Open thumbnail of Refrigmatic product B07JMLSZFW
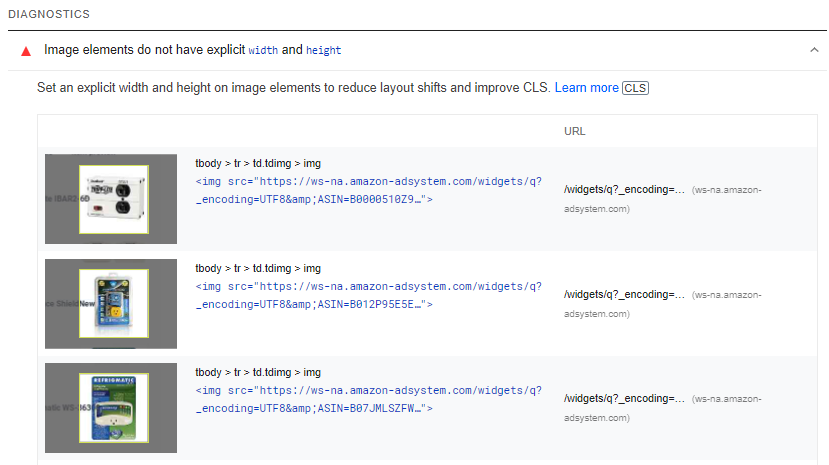Image resolution: width=829 pixels, height=465 pixels. click(111, 408)
